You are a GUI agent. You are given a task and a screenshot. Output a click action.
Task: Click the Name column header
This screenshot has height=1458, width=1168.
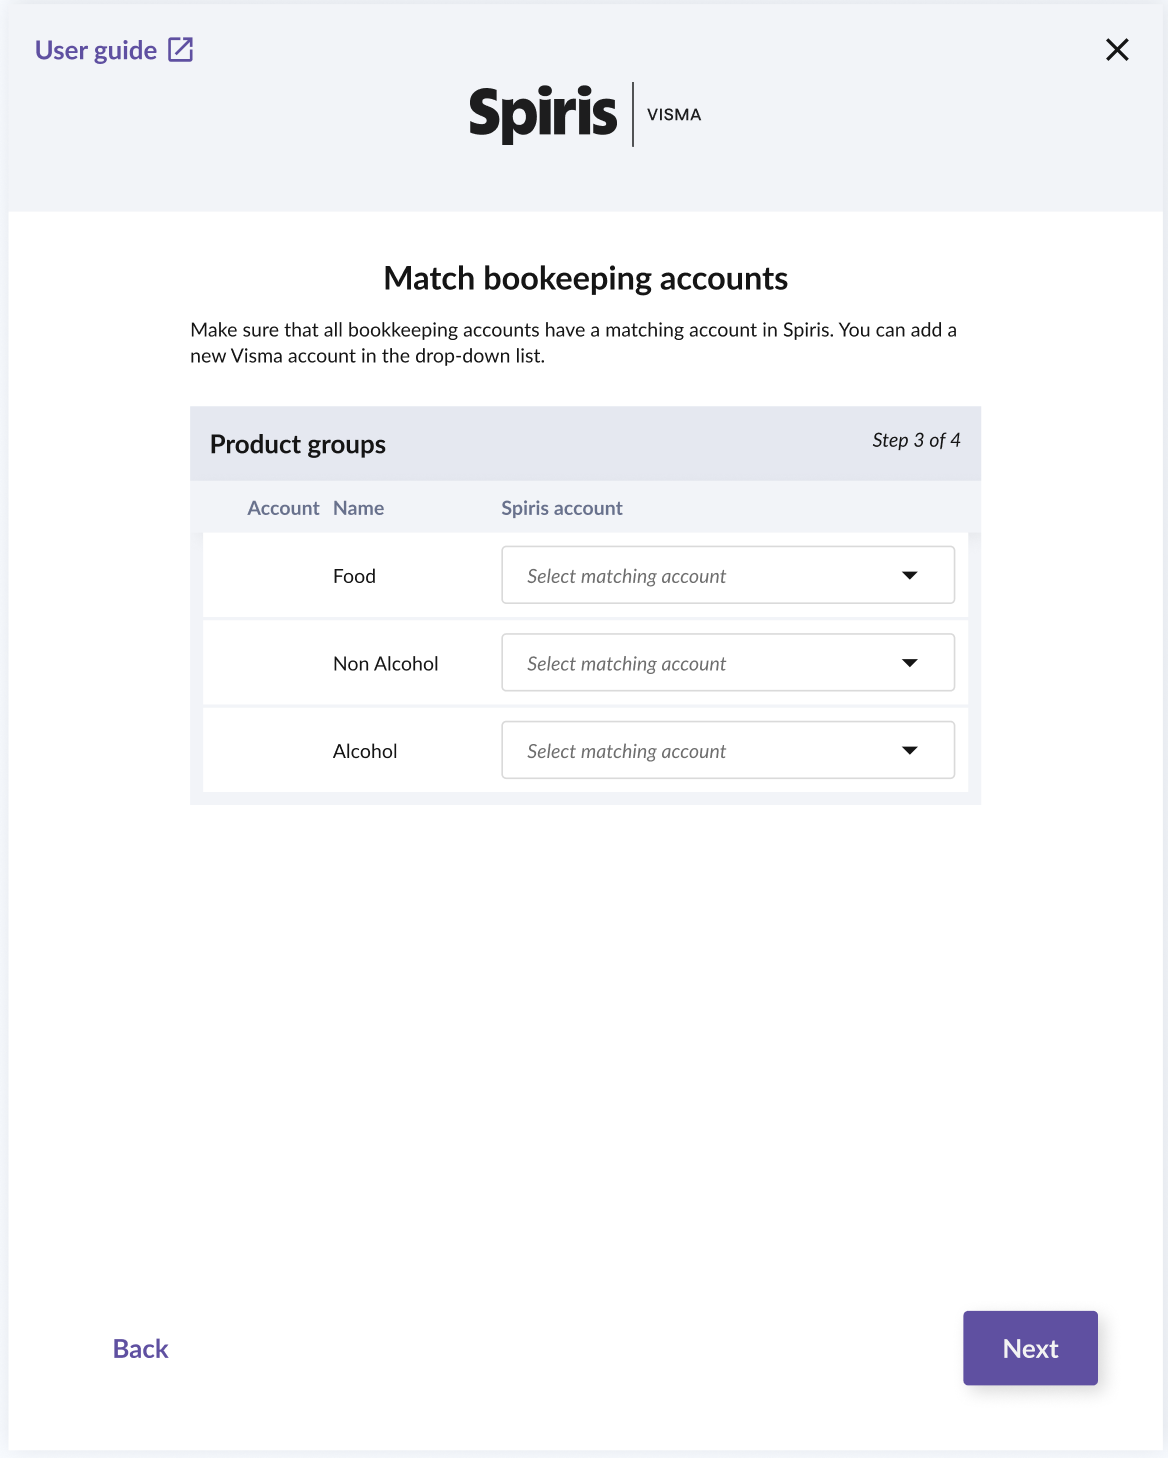(358, 508)
